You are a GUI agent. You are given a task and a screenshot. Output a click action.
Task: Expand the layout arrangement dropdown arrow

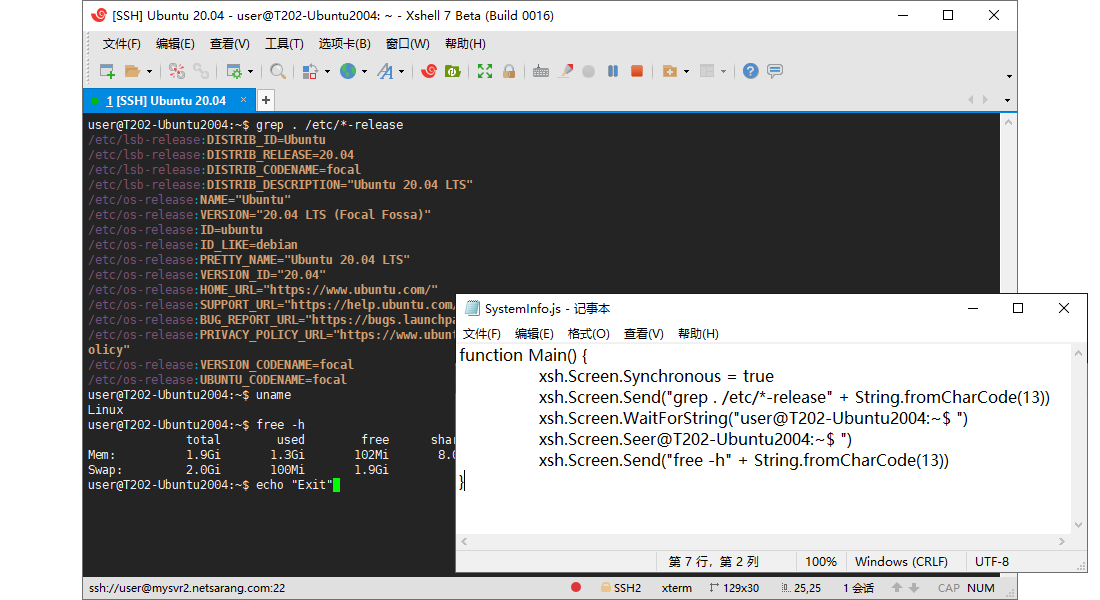[x=723, y=72]
